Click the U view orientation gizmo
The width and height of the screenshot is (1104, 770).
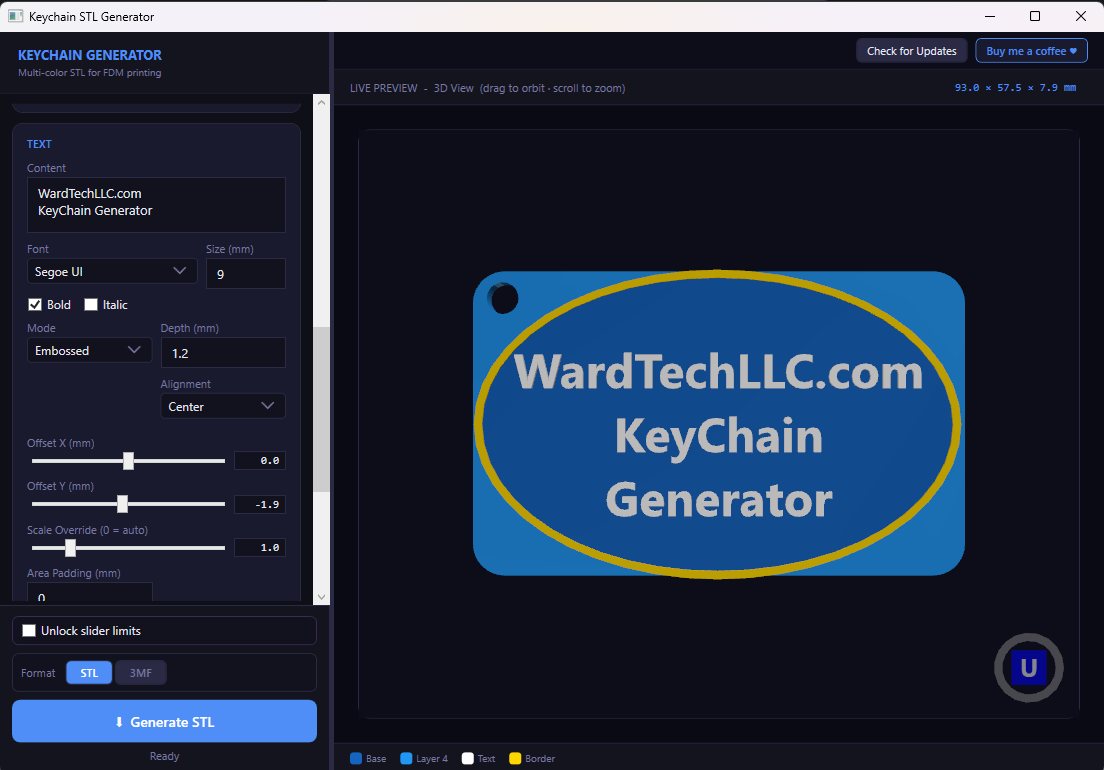point(1028,667)
